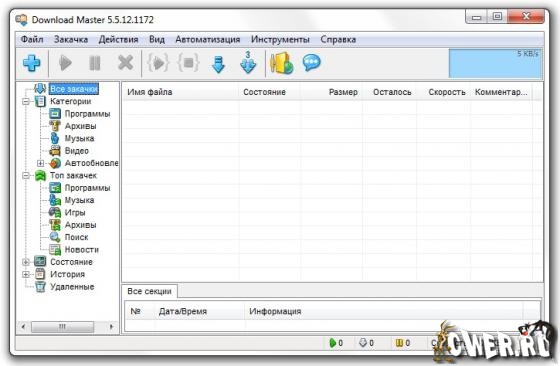This screenshot has width=560, height=366.
Task: Click the Категории tree icon
Action: (x=40, y=101)
